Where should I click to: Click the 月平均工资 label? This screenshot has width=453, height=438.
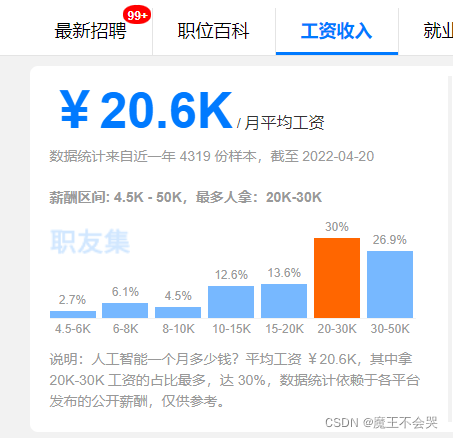(x=284, y=123)
